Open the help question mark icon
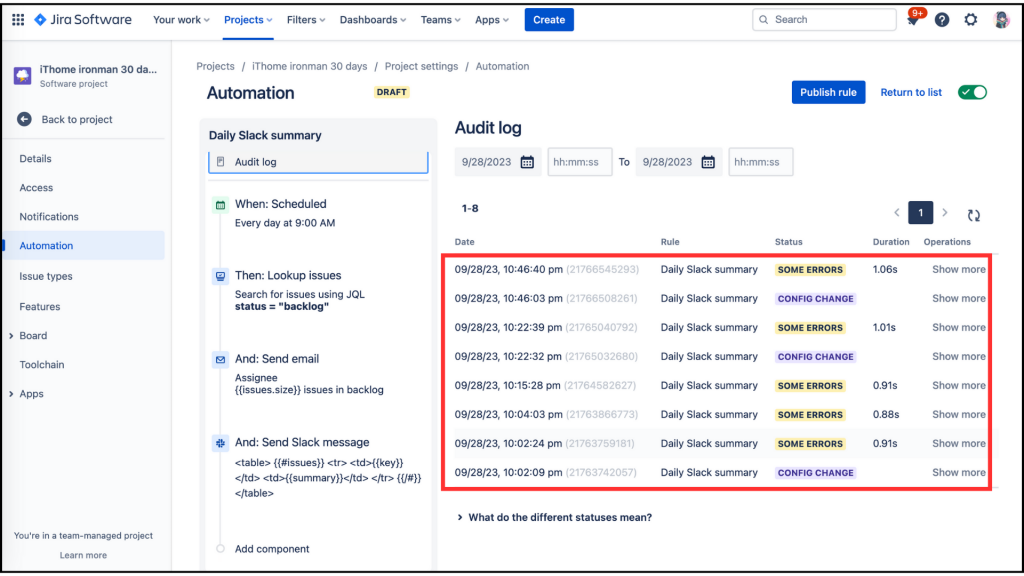Viewport: 1024px width, 576px height. 942,20
